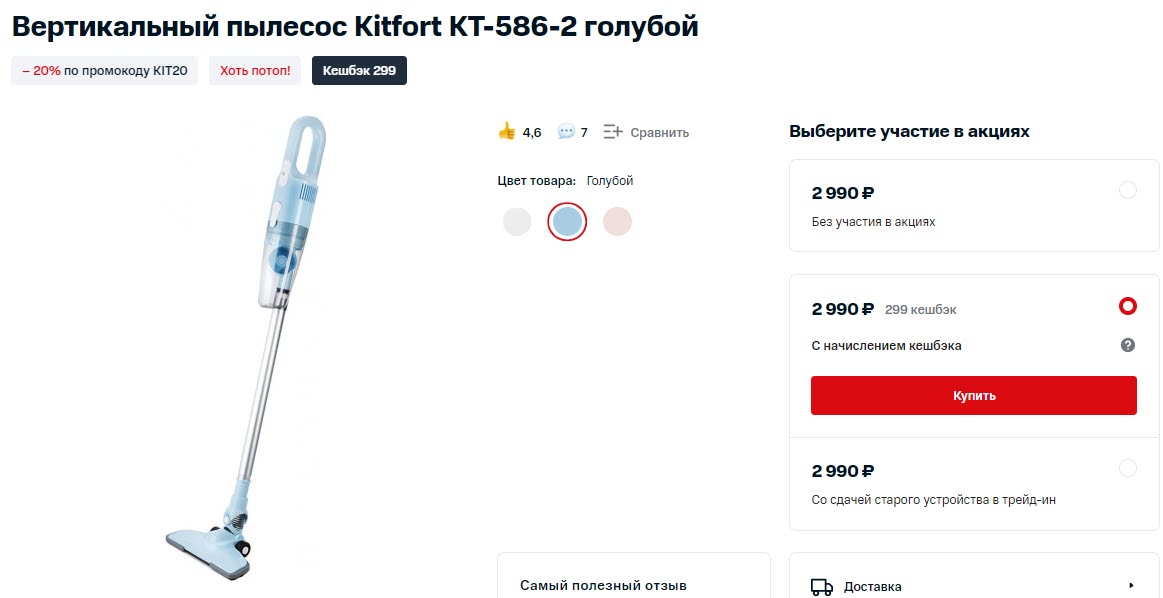Select the option without promotions
Screen dimensions: 1163x598
coord(1128,190)
